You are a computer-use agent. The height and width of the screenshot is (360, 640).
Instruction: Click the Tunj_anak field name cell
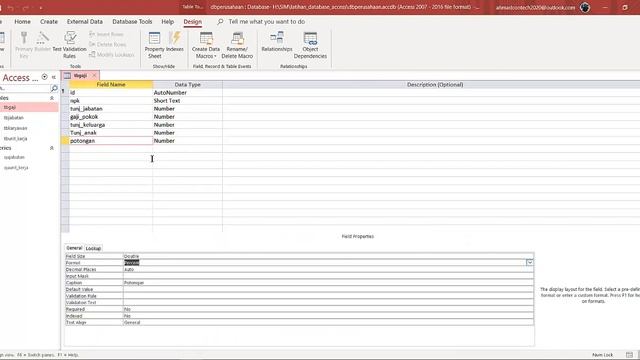[x=111, y=133]
